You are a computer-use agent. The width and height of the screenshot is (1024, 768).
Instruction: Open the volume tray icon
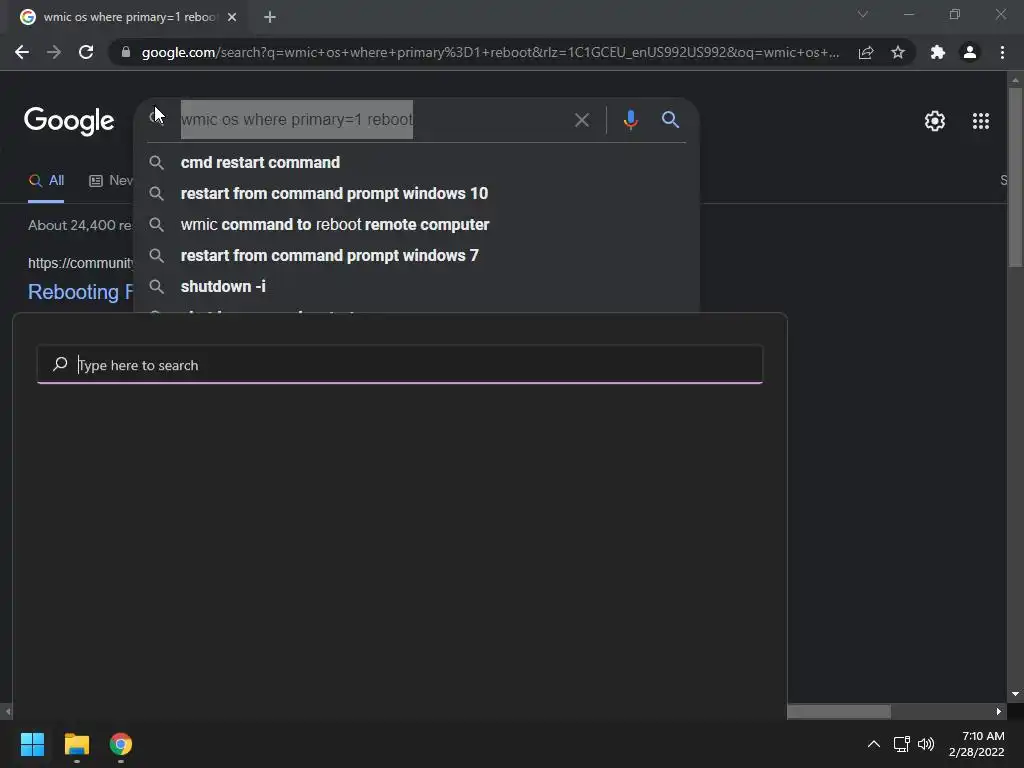click(926, 744)
